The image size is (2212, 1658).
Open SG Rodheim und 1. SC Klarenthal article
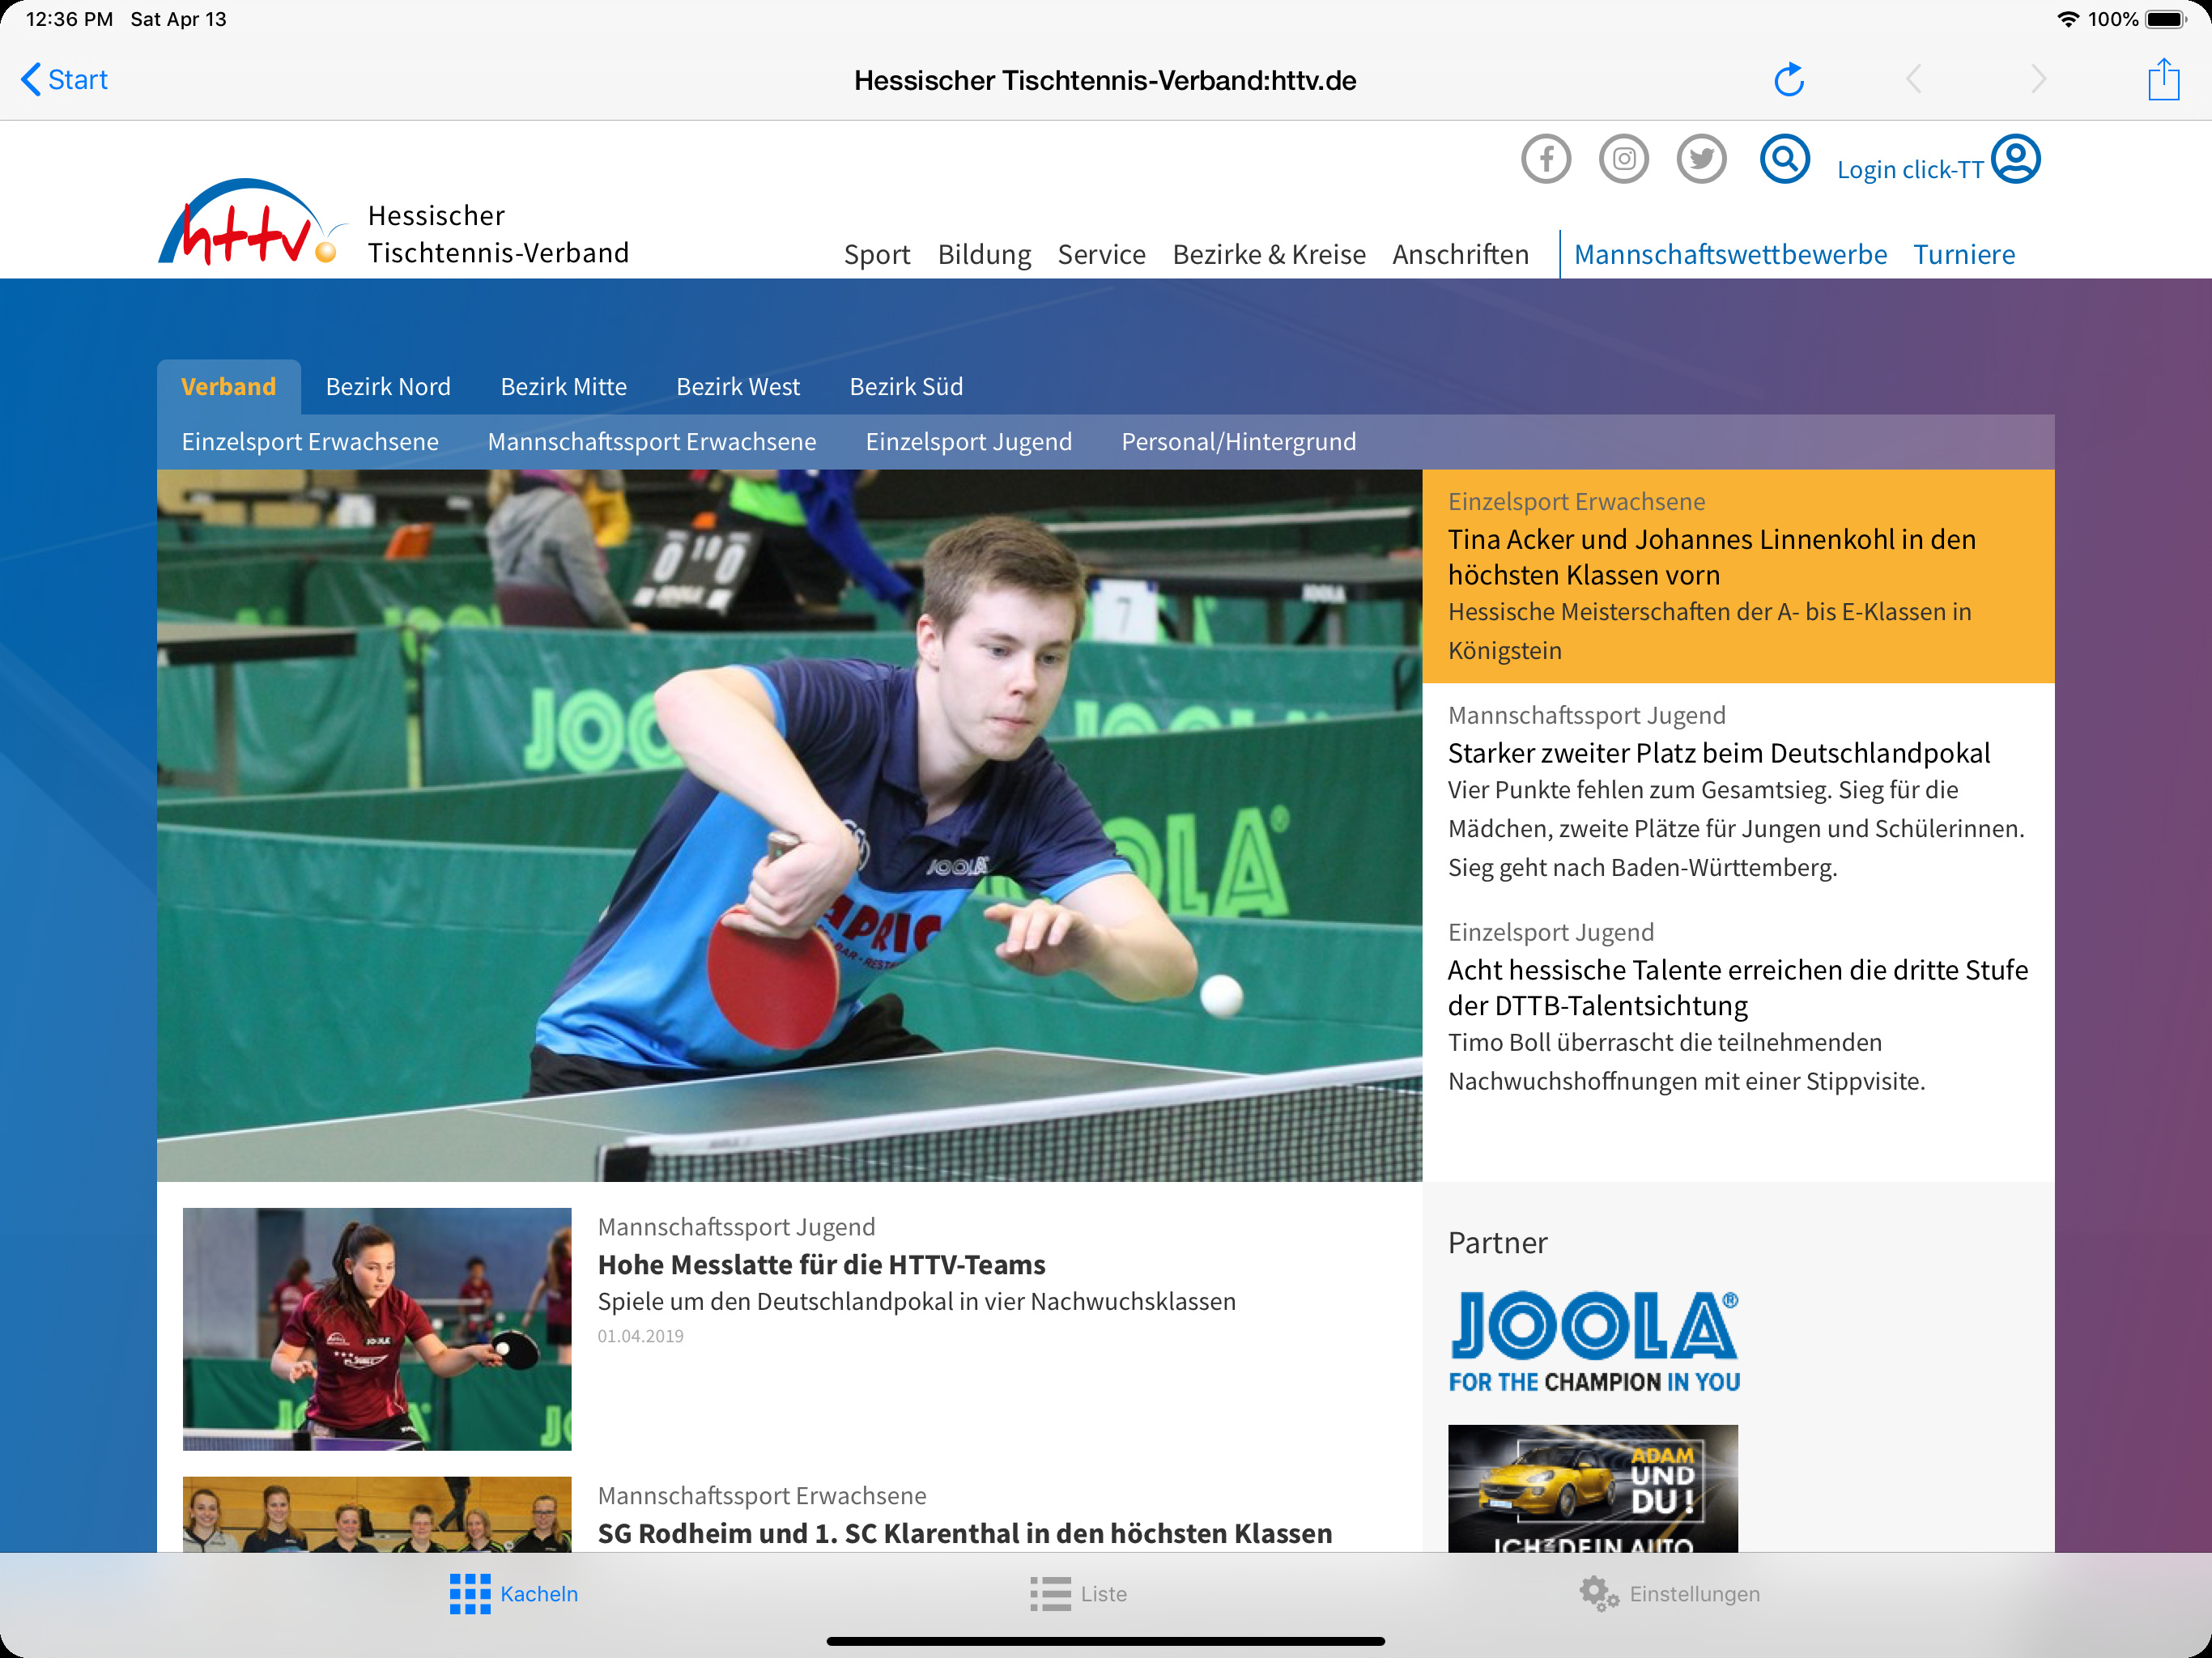(964, 1533)
